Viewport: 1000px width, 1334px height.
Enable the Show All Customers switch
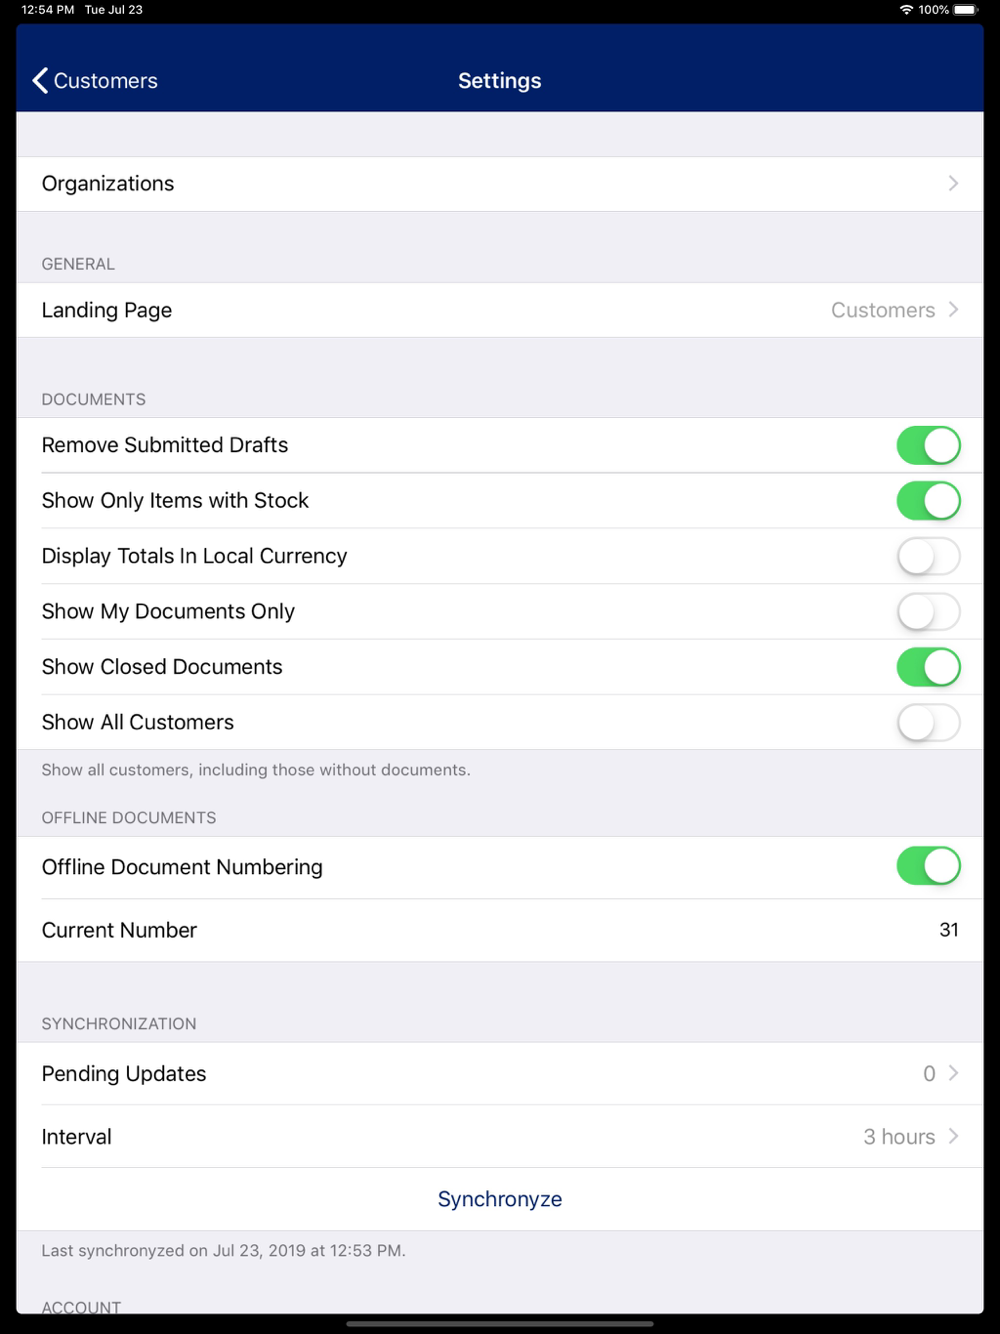pyautogui.click(x=928, y=722)
